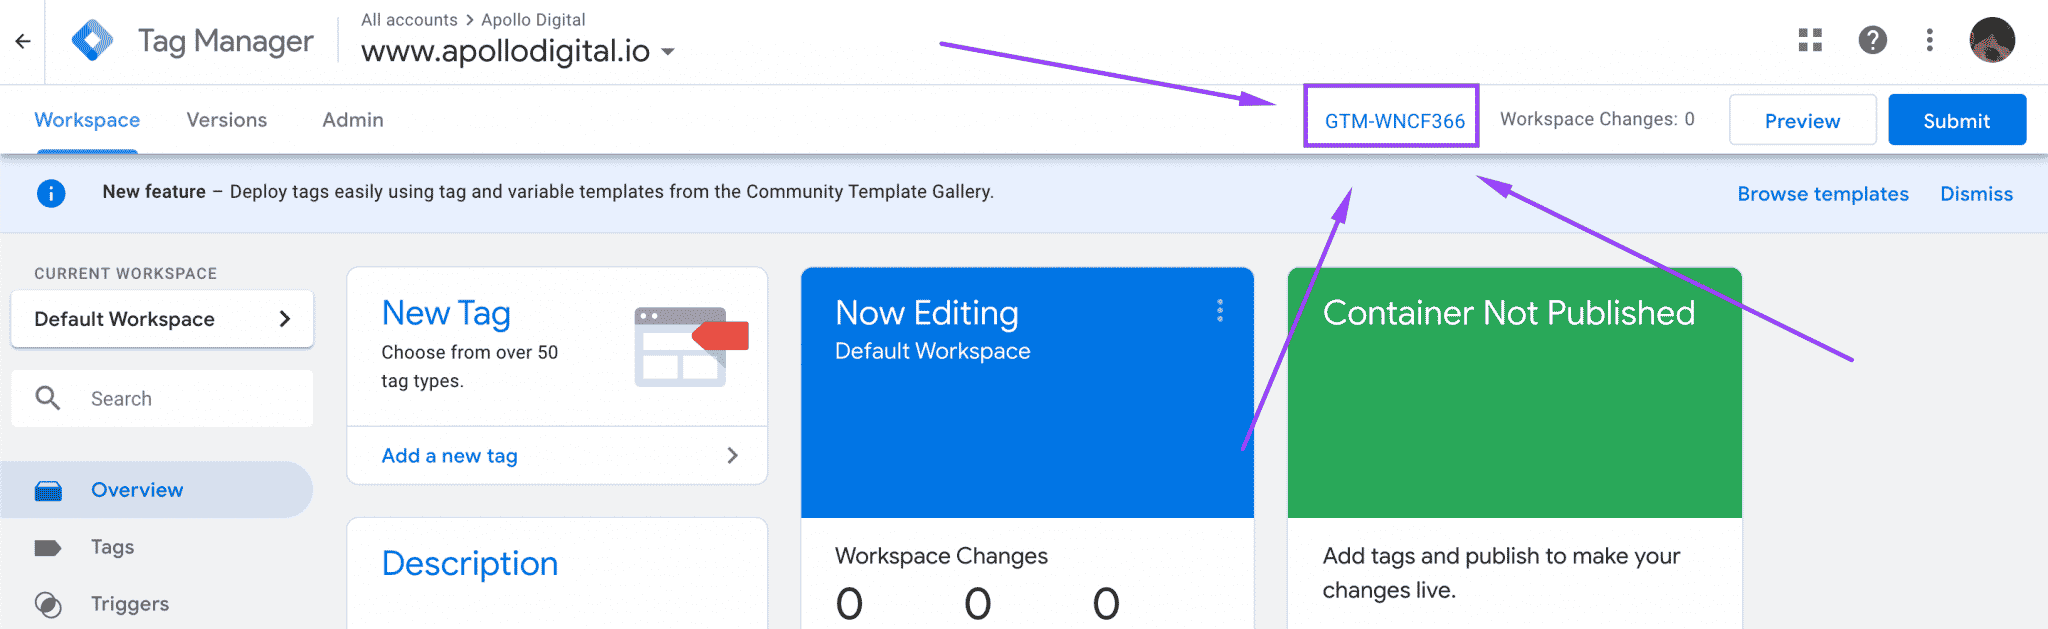
Task: Submit workspace changes
Action: click(1955, 119)
